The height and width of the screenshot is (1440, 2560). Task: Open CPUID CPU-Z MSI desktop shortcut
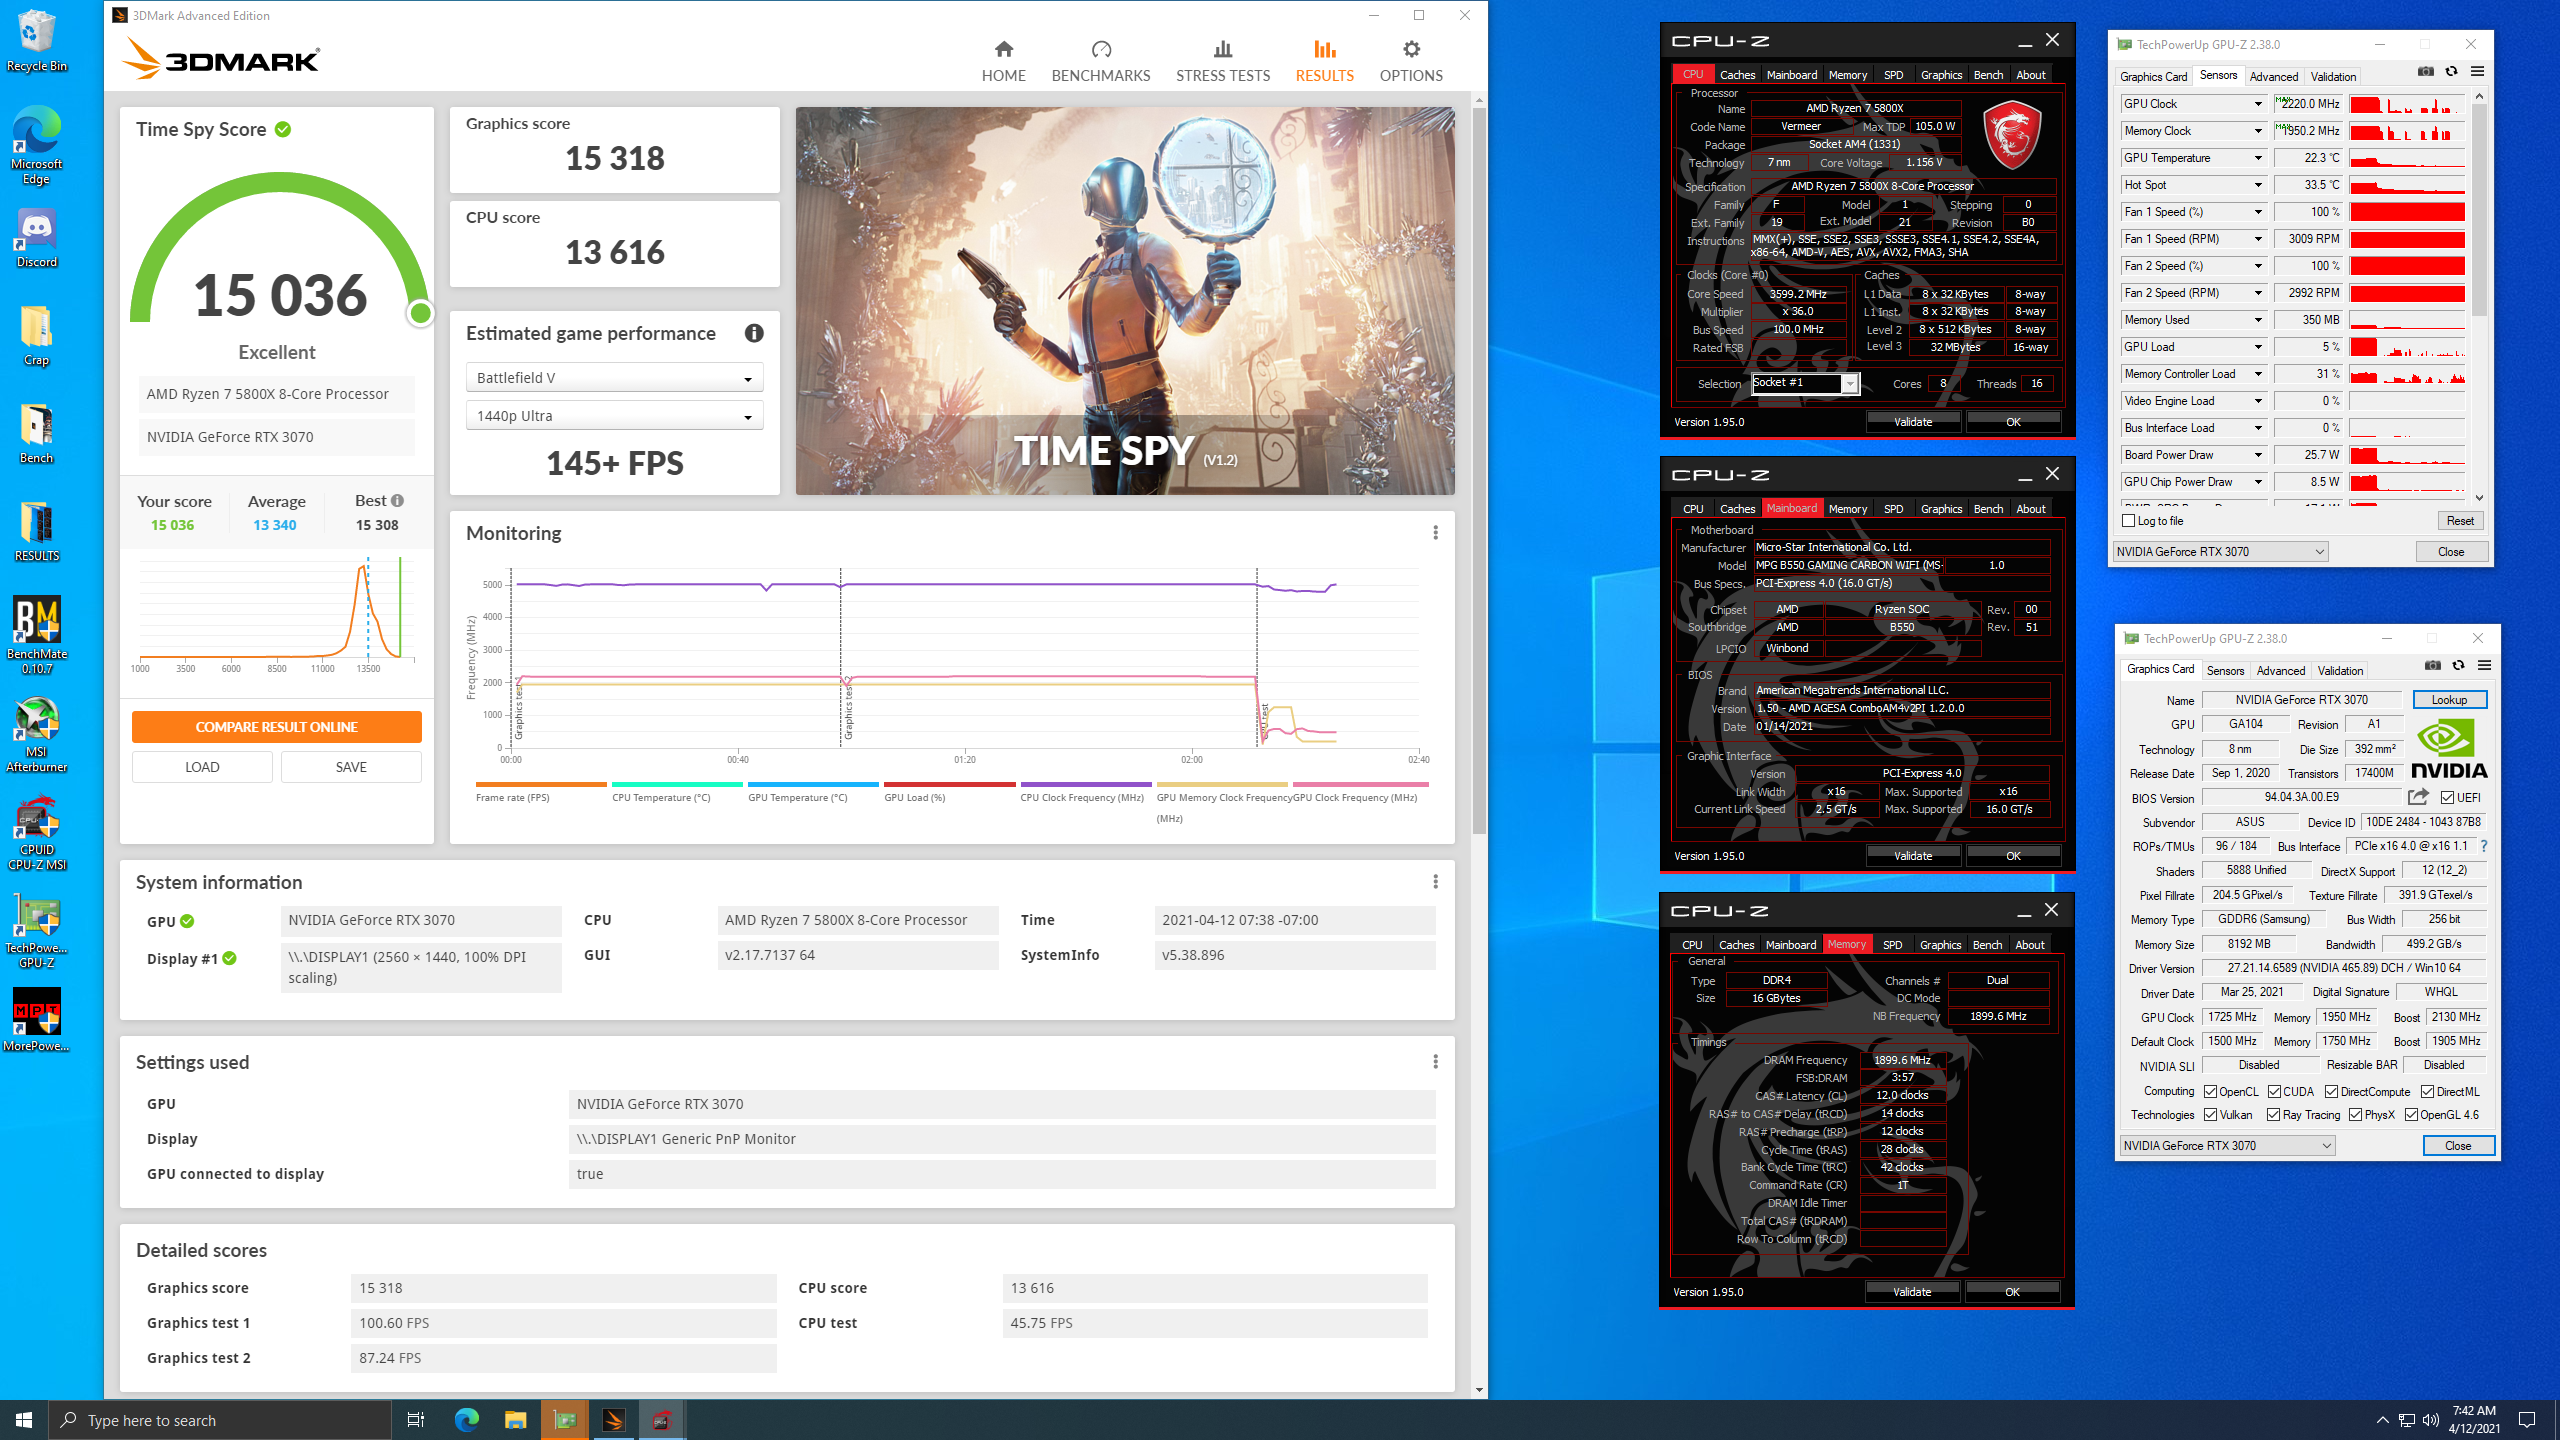coord(36,832)
